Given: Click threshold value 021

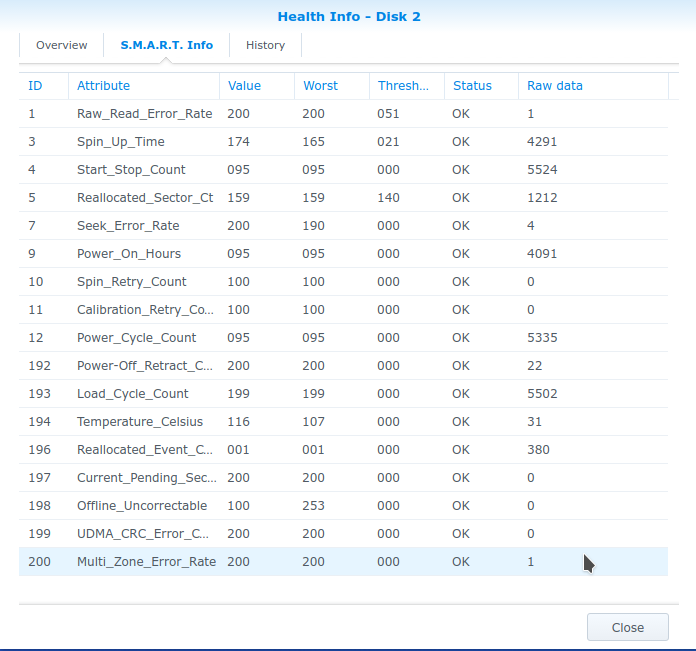Looking at the screenshot, I should [388, 142].
